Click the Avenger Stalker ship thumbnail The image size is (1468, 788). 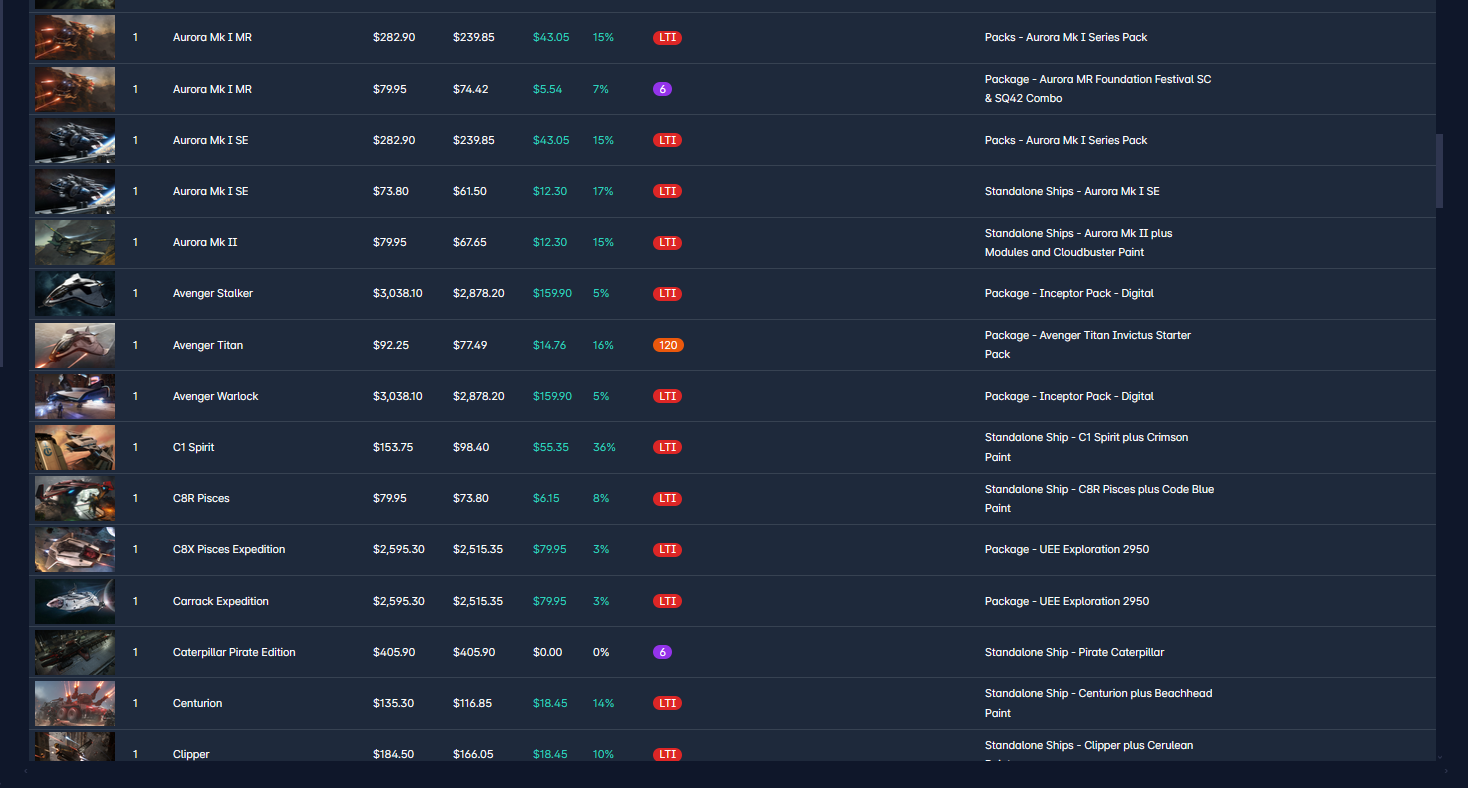pos(75,294)
